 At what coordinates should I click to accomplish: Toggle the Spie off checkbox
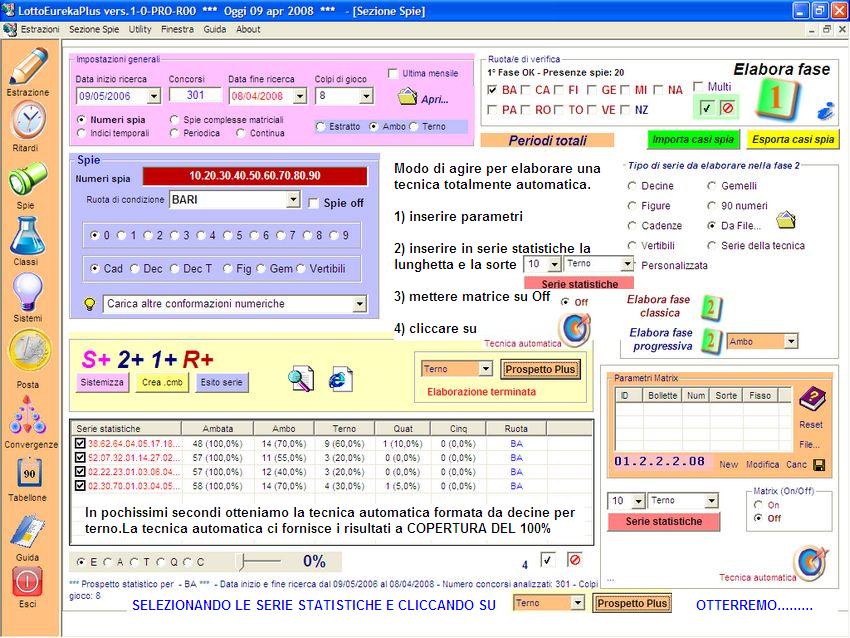(313, 203)
